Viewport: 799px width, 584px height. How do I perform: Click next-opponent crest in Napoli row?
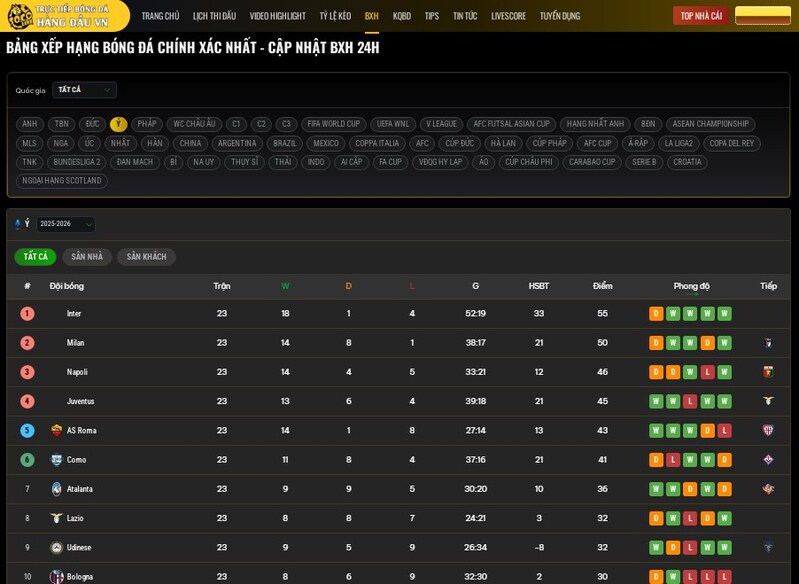click(768, 372)
